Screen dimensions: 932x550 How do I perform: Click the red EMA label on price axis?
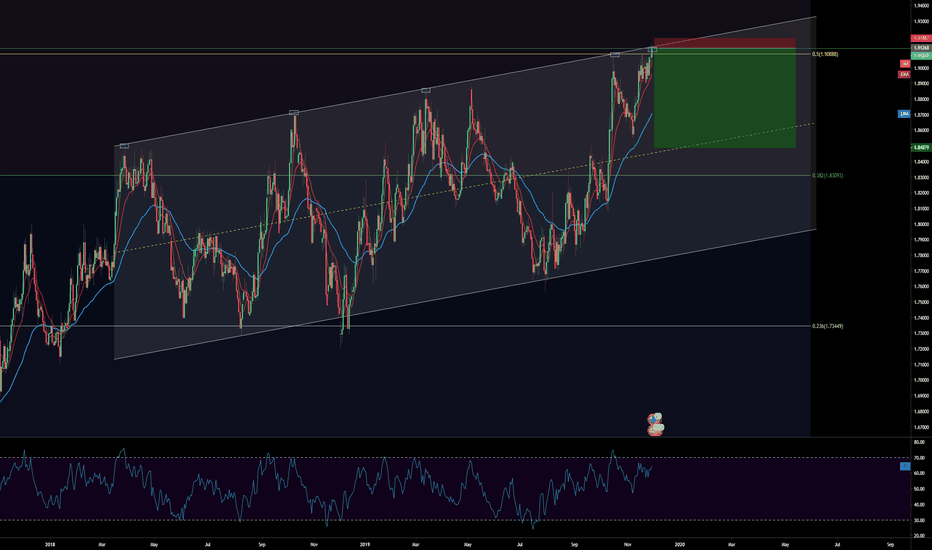(903, 73)
